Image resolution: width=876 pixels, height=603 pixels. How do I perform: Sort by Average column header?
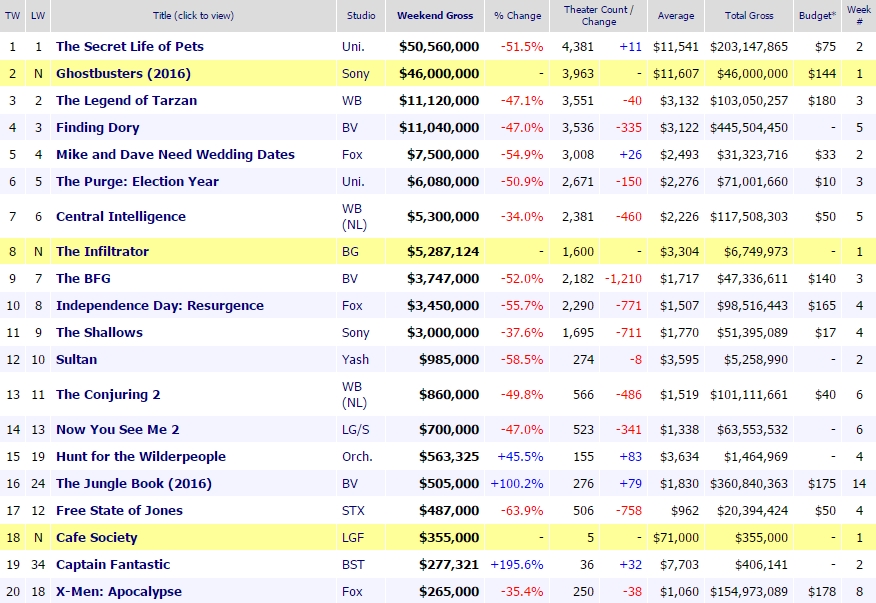(676, 16)
